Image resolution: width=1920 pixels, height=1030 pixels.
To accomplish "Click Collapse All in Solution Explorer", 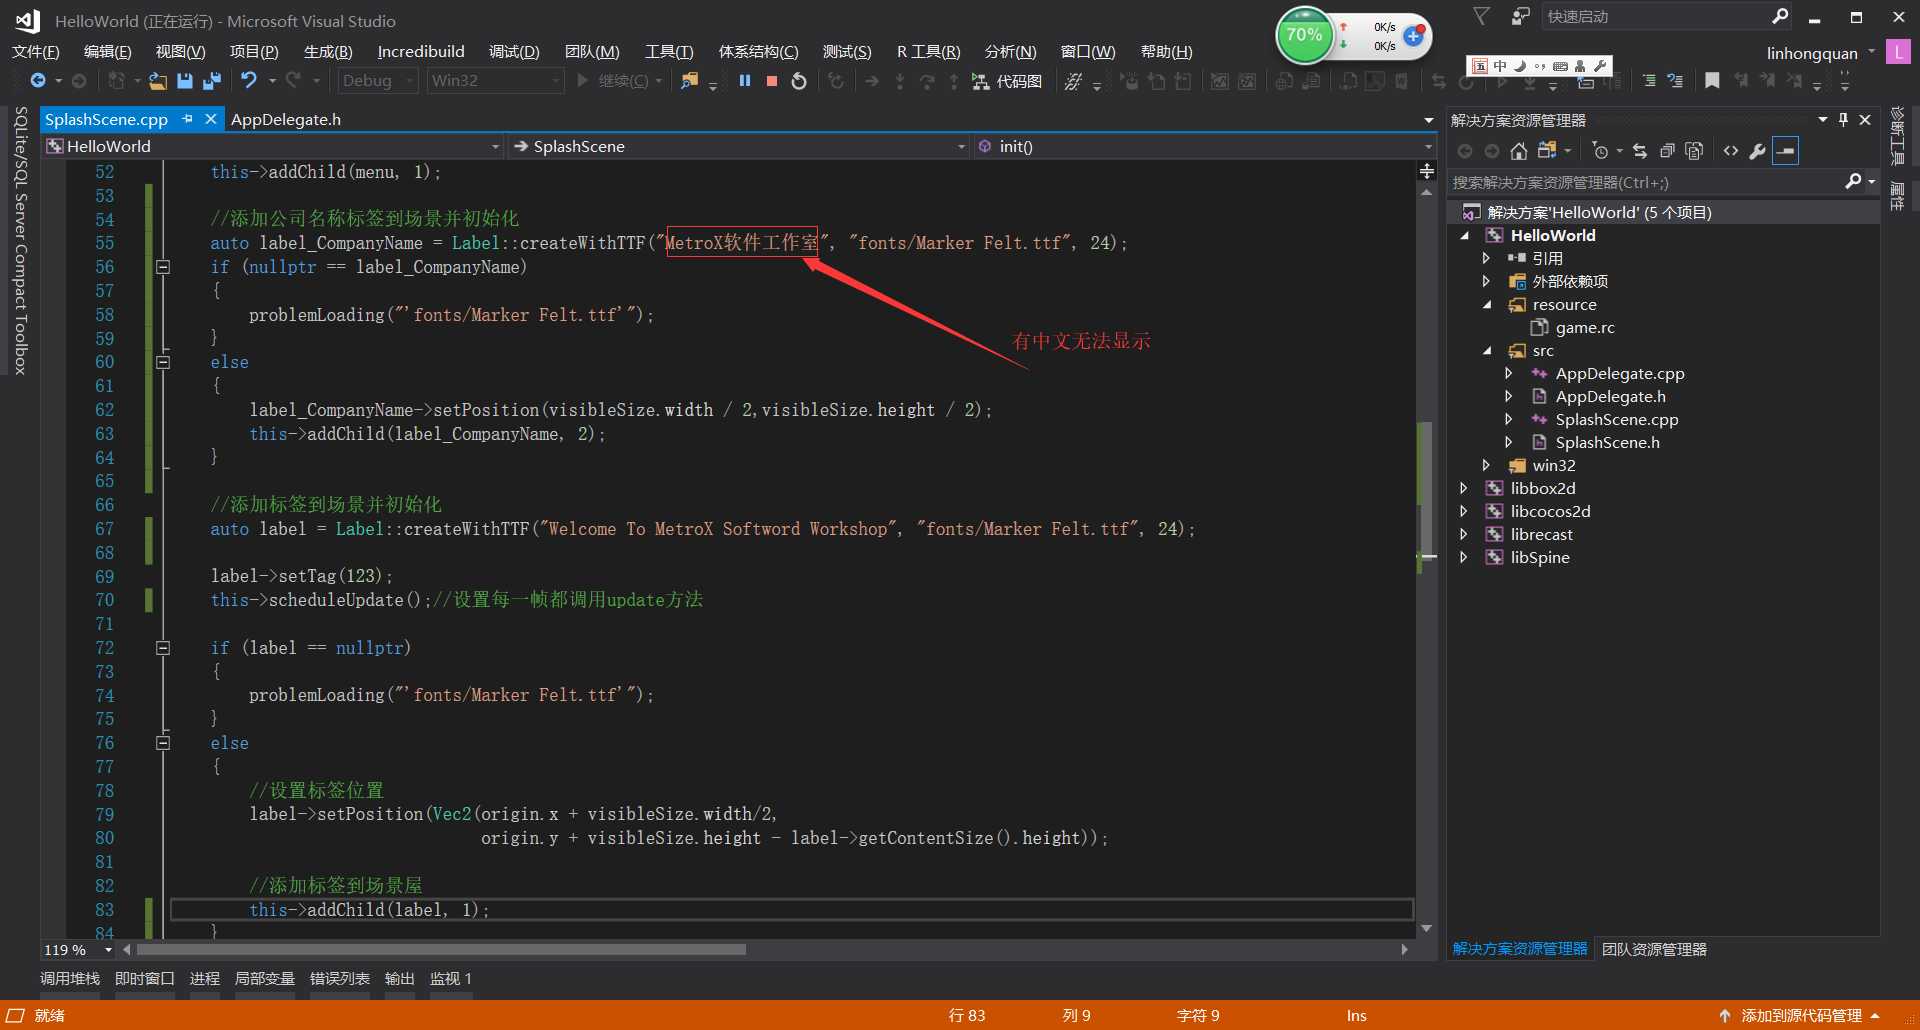I will click(1667, 151).
